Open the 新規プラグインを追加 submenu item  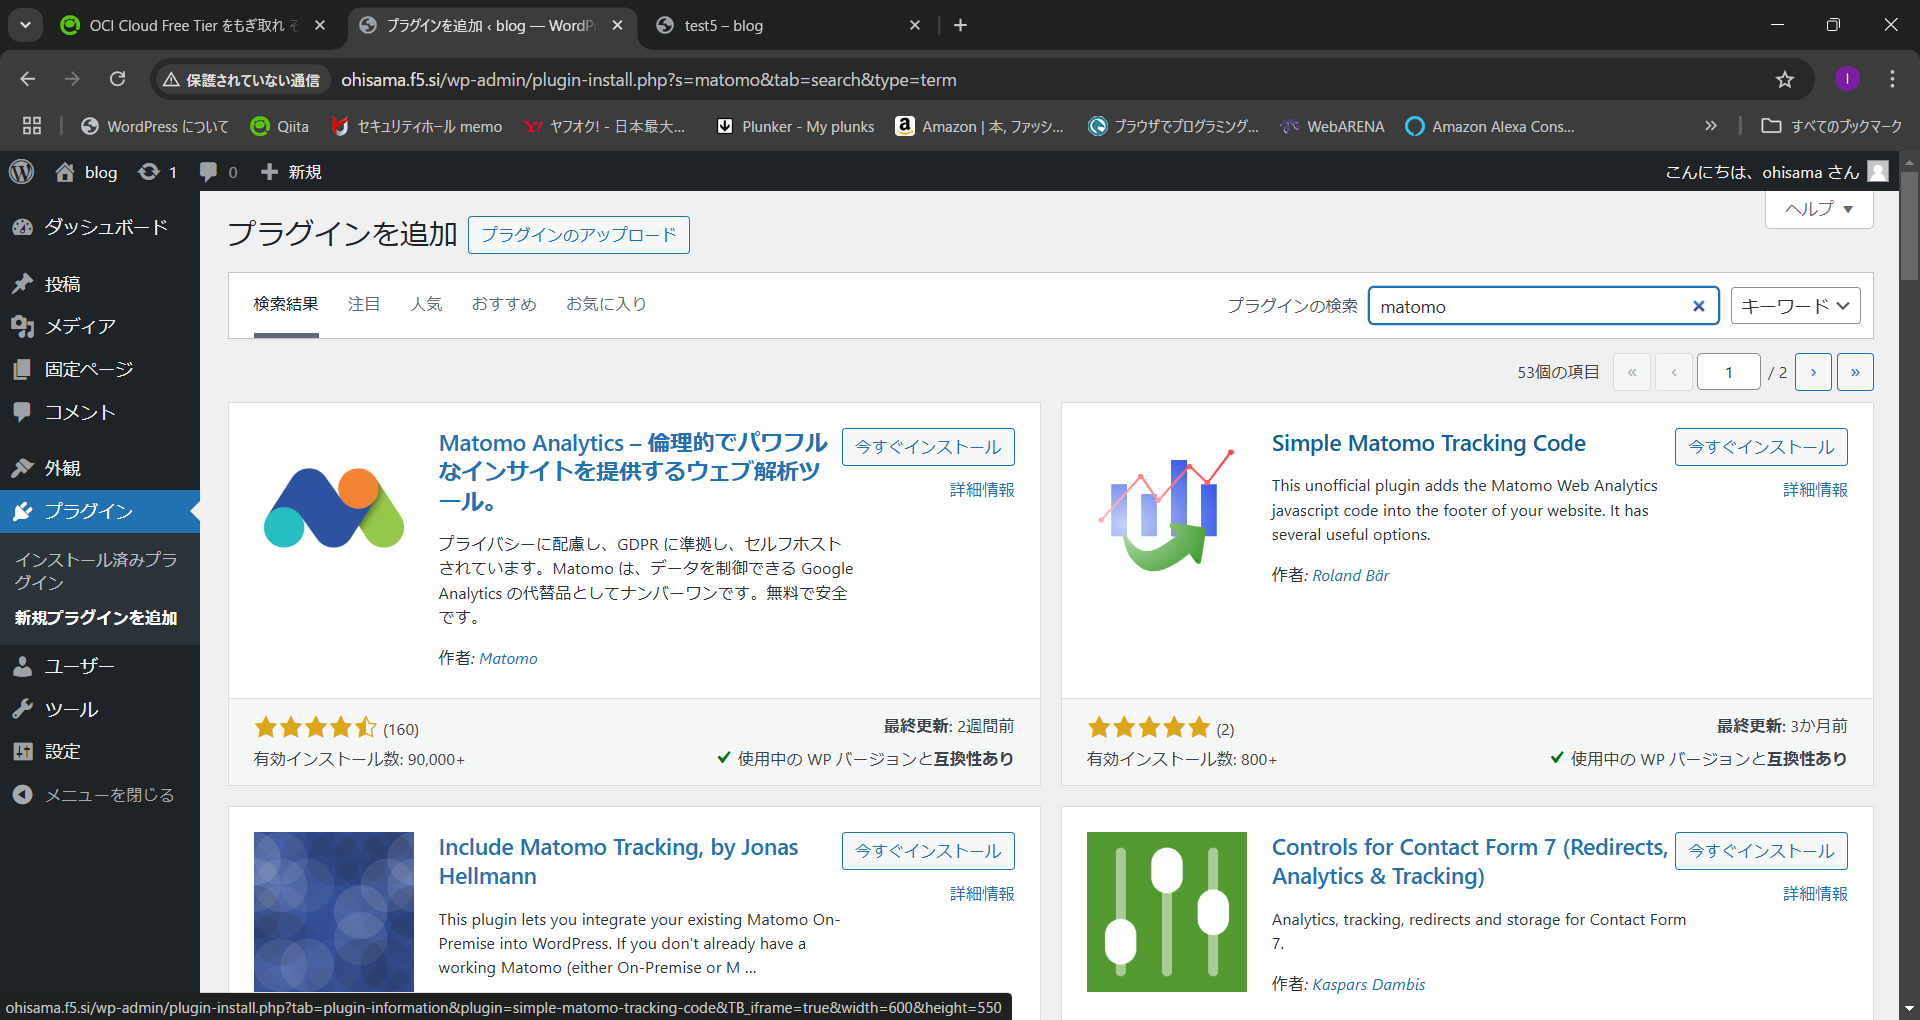pyautogui.click(x=96, y=618)
